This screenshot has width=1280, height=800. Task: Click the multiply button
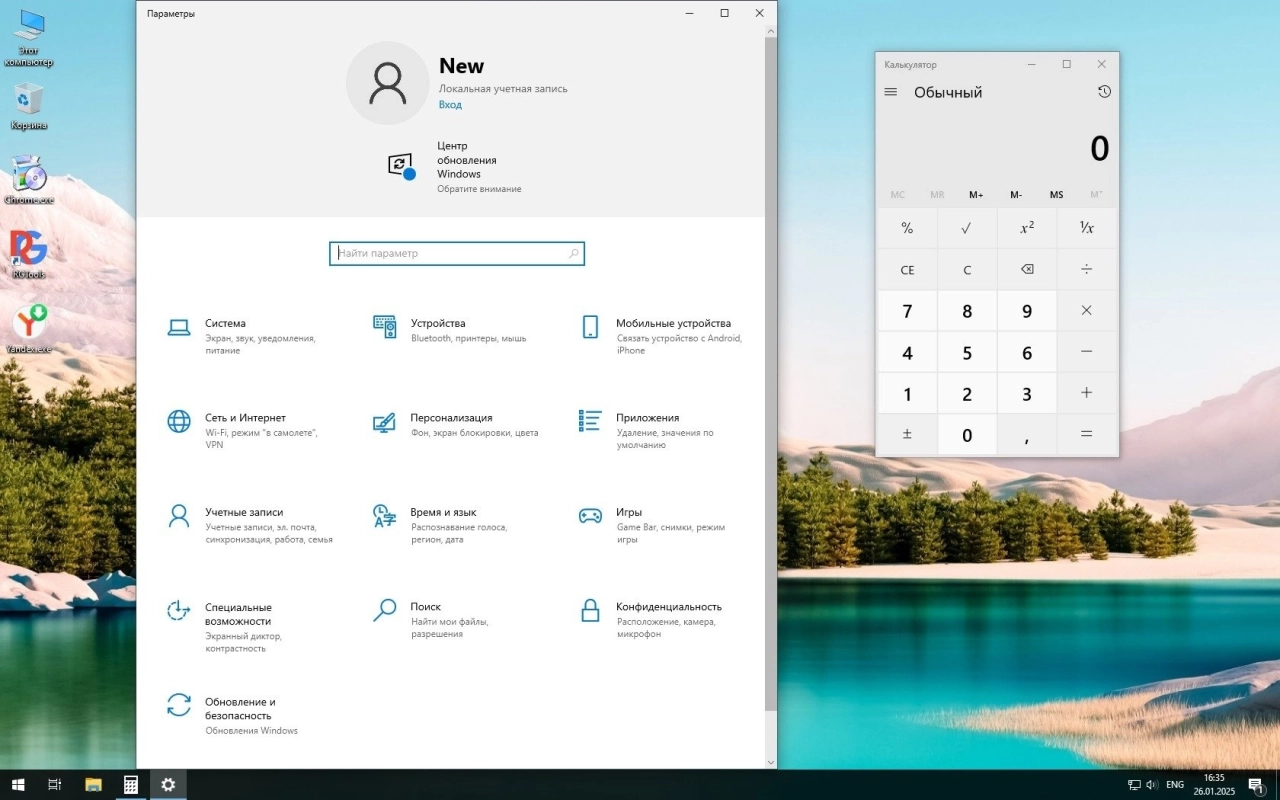(1087, 311)
